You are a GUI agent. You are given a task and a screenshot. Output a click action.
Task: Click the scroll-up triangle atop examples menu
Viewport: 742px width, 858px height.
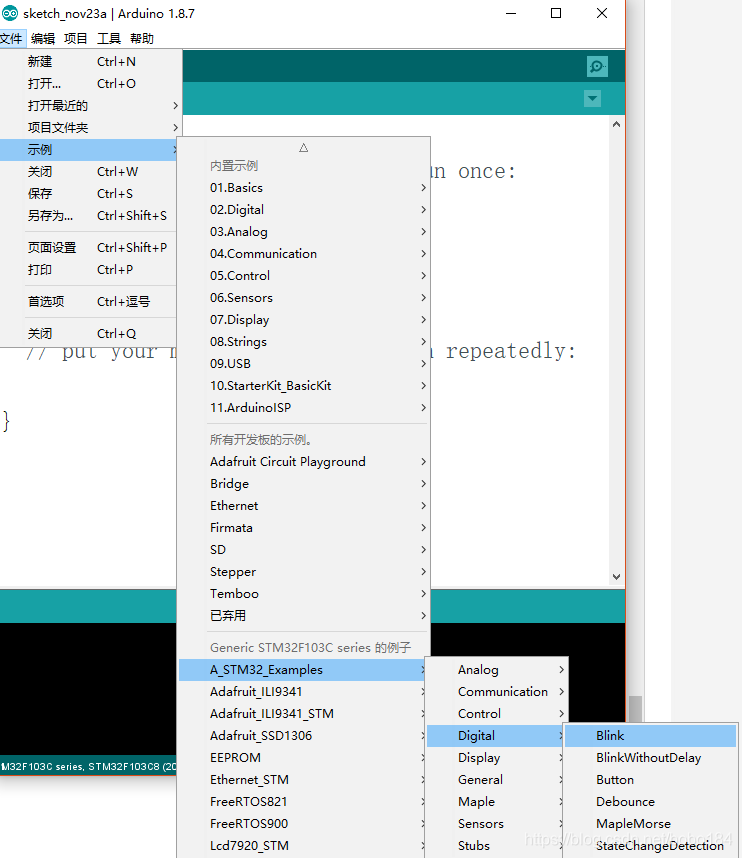tap(303, 147)
